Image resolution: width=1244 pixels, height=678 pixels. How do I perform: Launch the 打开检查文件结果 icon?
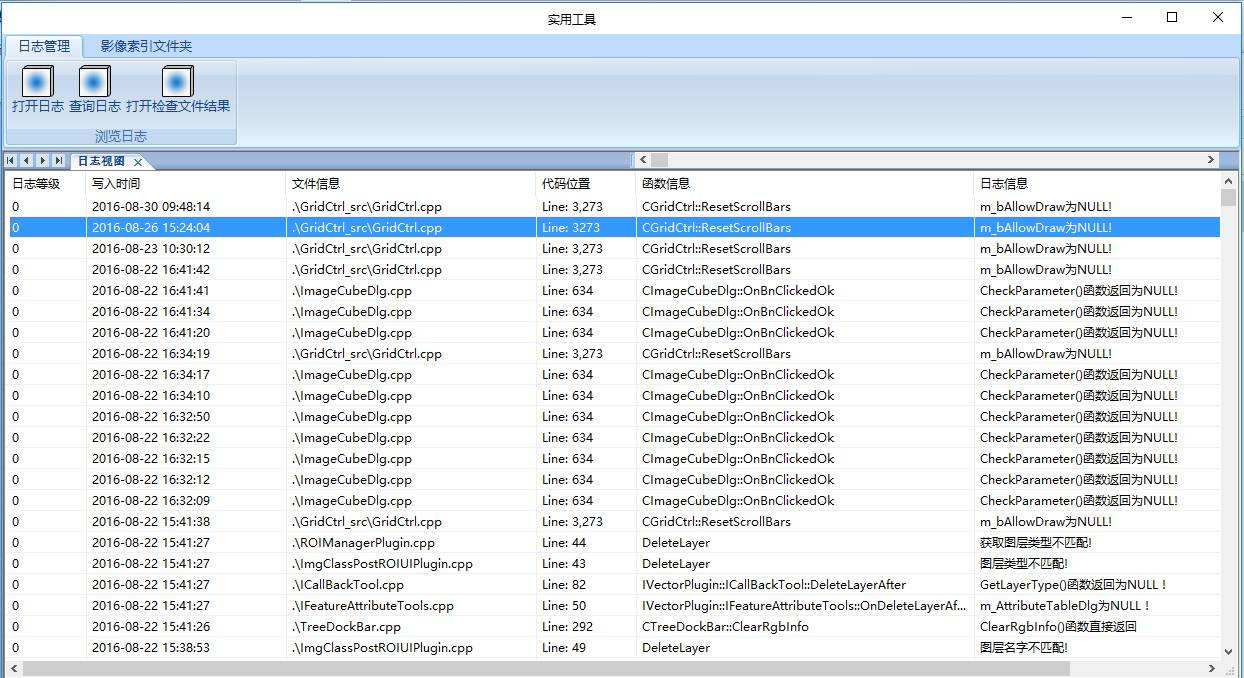click(177, 81)
